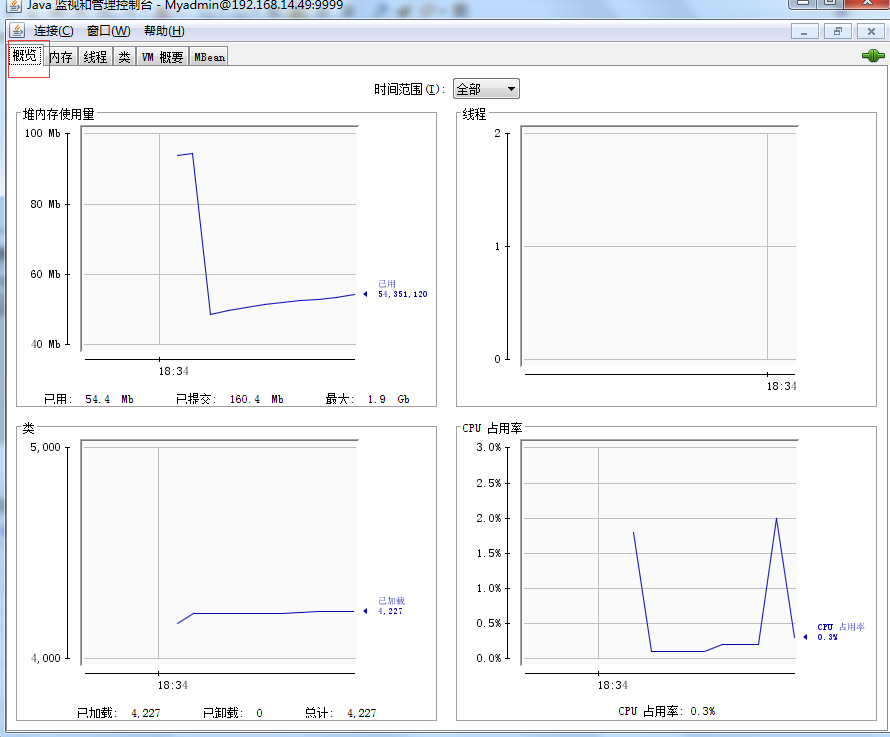Go to the 类 tab
Viewport: 890px width, 737px height.
pos(124,57)
